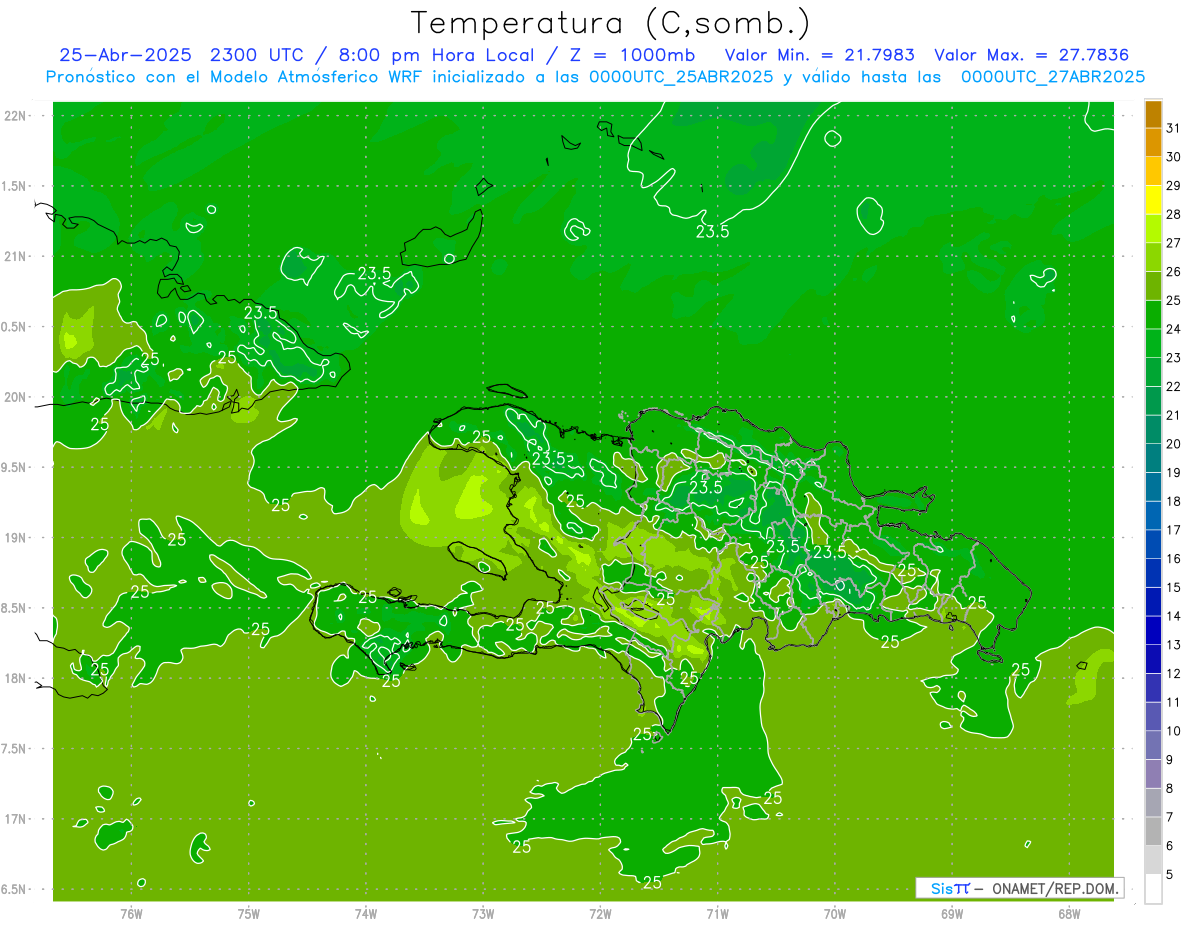Click the legend value label "28"

pos(1174,214)
